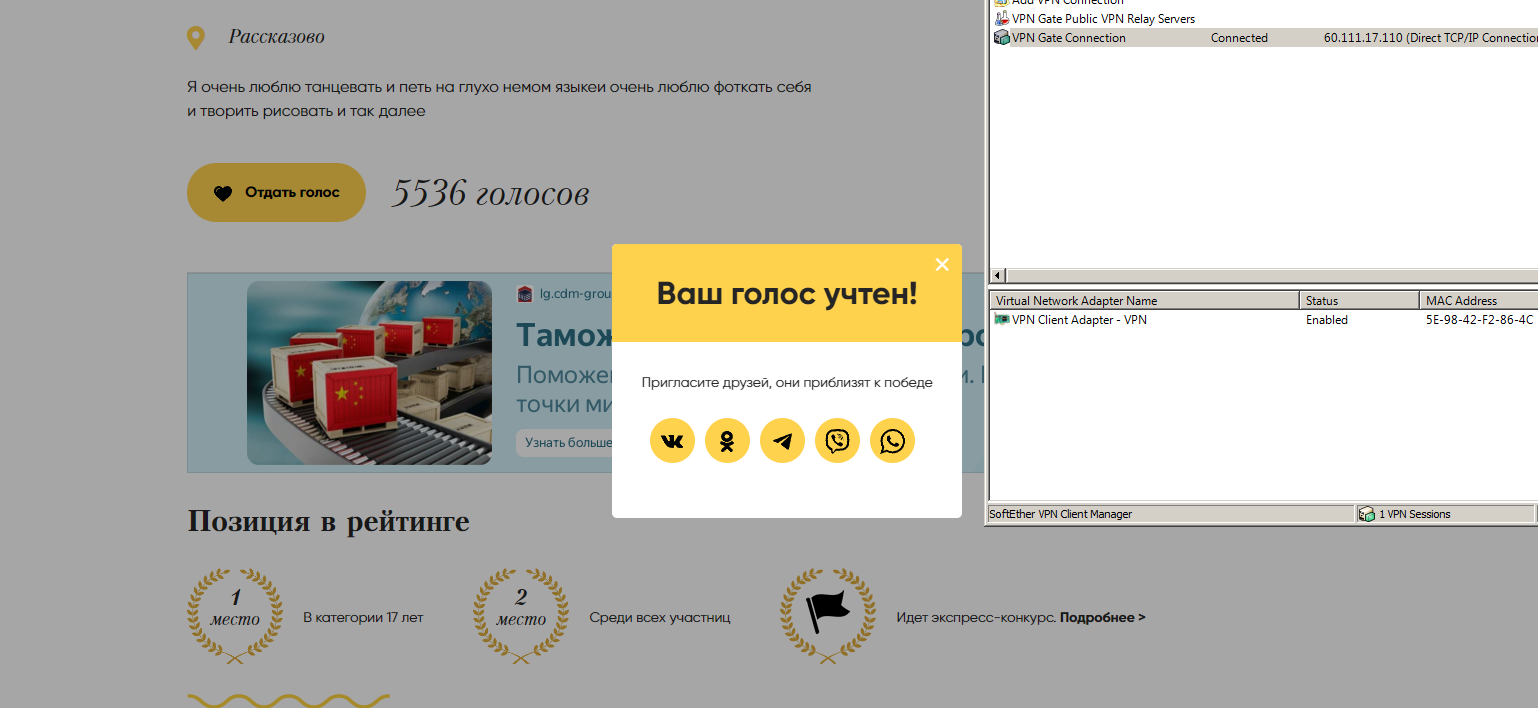The height and width of the screenshot is (708, 1538).
Task: Click the location pin icon near Рассказово
Action: 196,38
